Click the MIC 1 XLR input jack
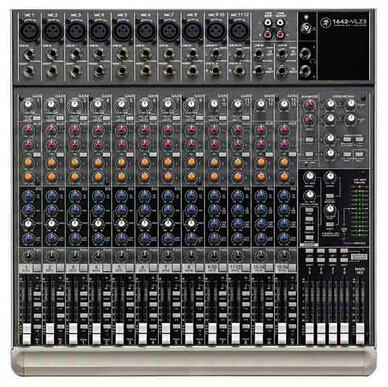The width and height of the screenshot is (388, 387). point(29,31)
